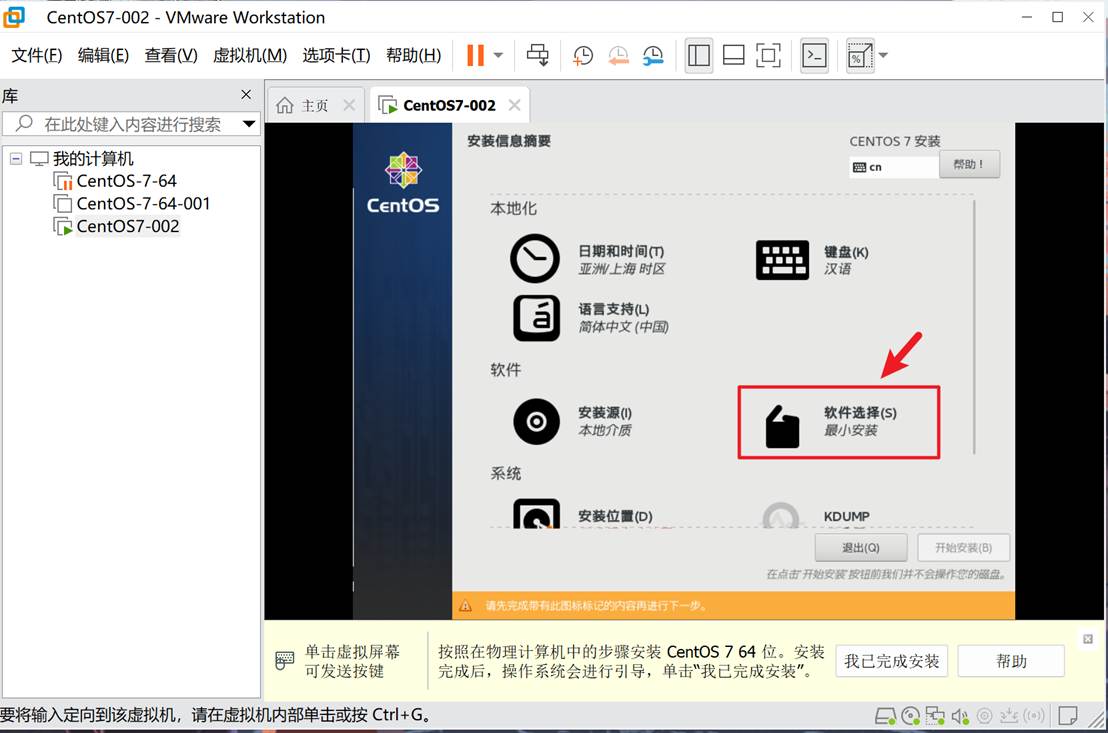Open the 虚拟机(M) menu
This screenshot has height=733, width=1108.
pyautogui.click(x=250, y=55)
